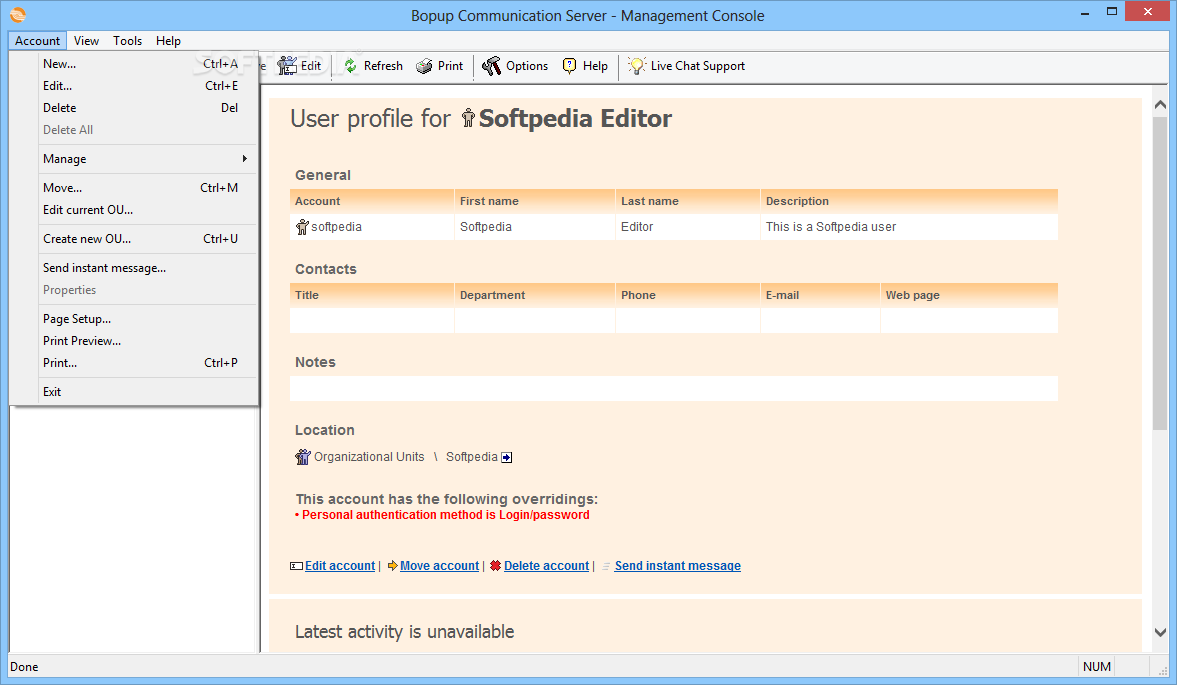Click the user icon in the profile heading

468,118
